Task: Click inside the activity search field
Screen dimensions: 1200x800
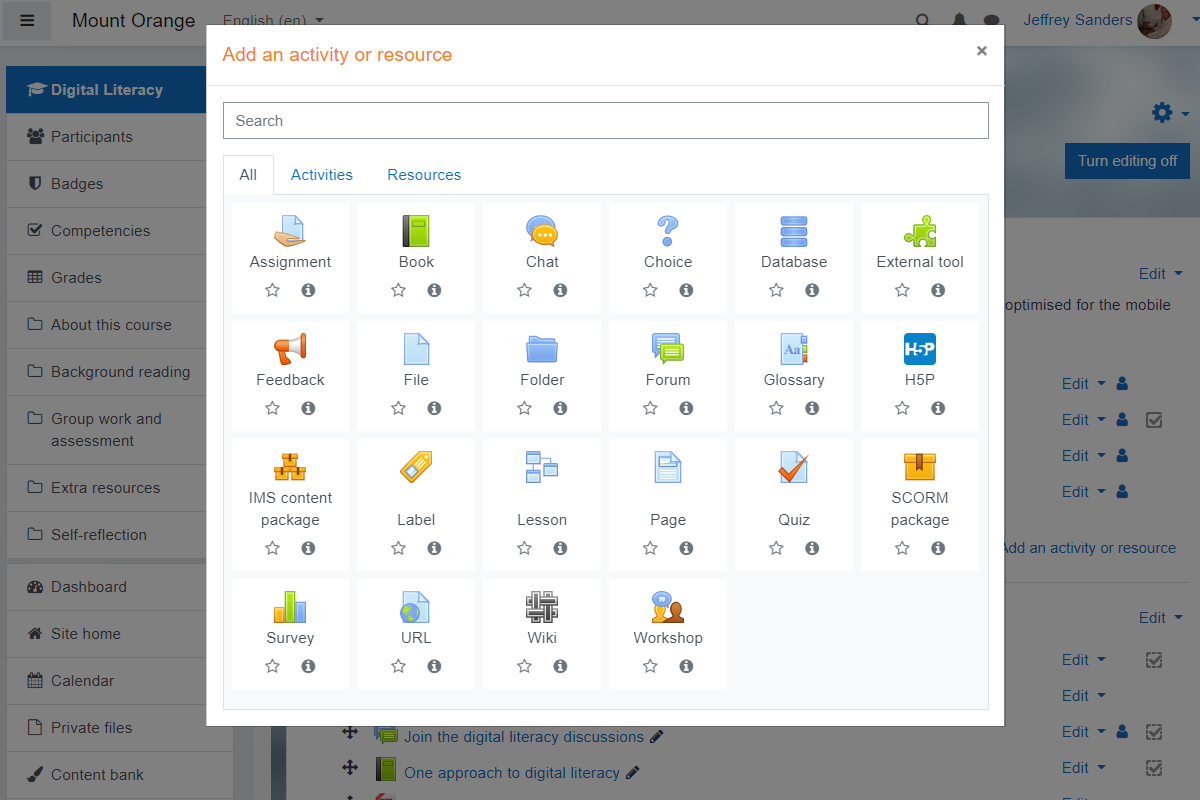Action: pos(605,120)
